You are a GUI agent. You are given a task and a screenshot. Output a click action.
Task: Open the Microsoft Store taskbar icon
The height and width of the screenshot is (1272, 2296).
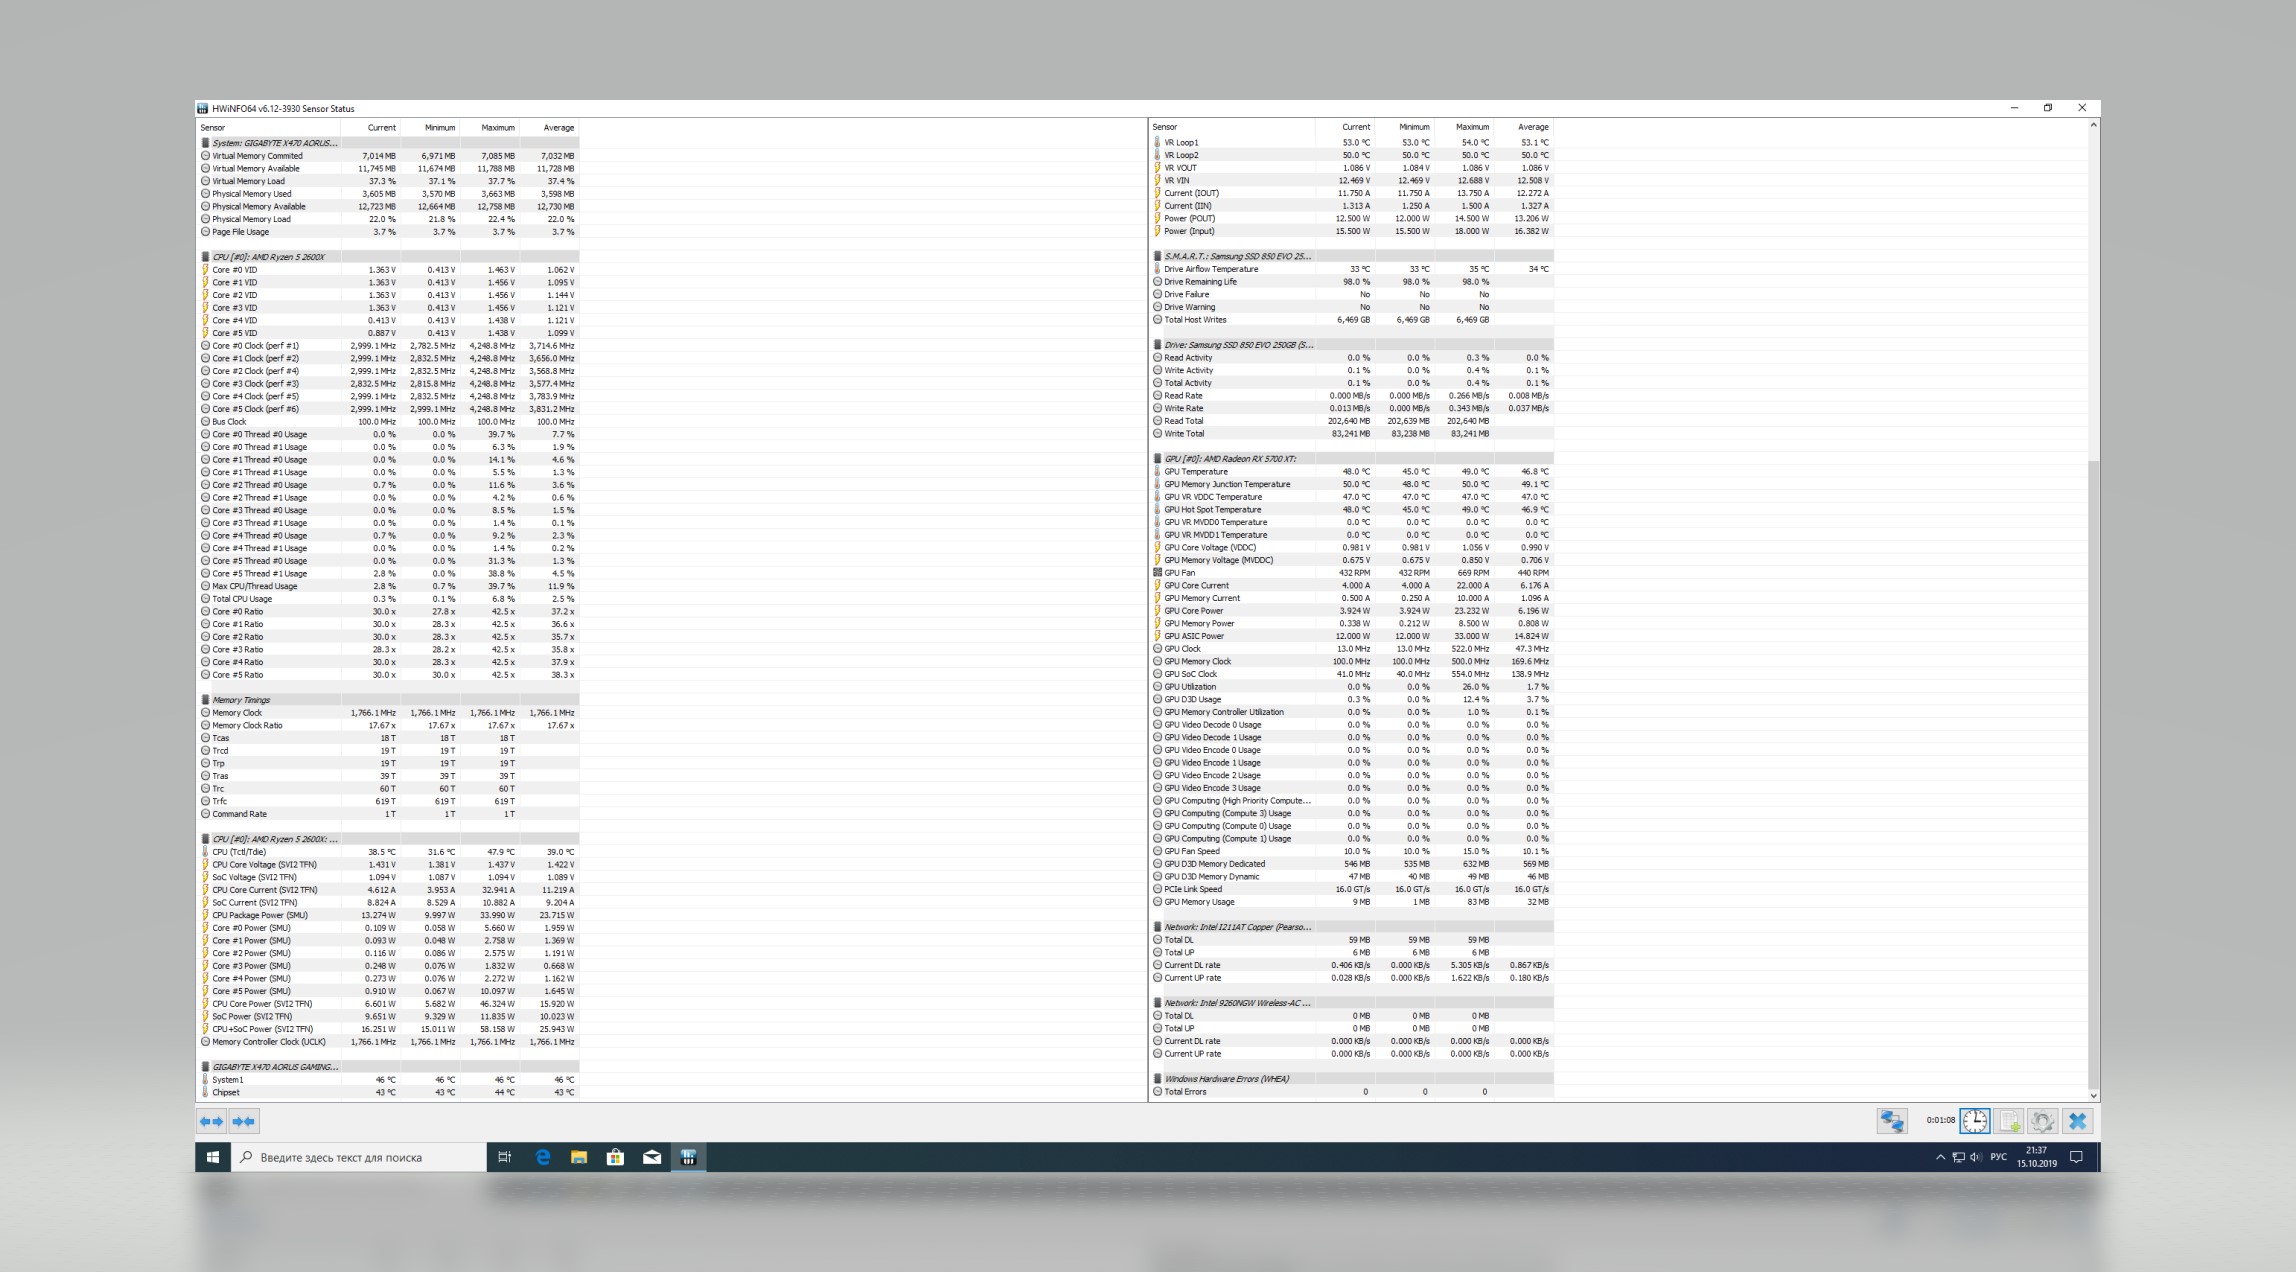click(615, 1157)
